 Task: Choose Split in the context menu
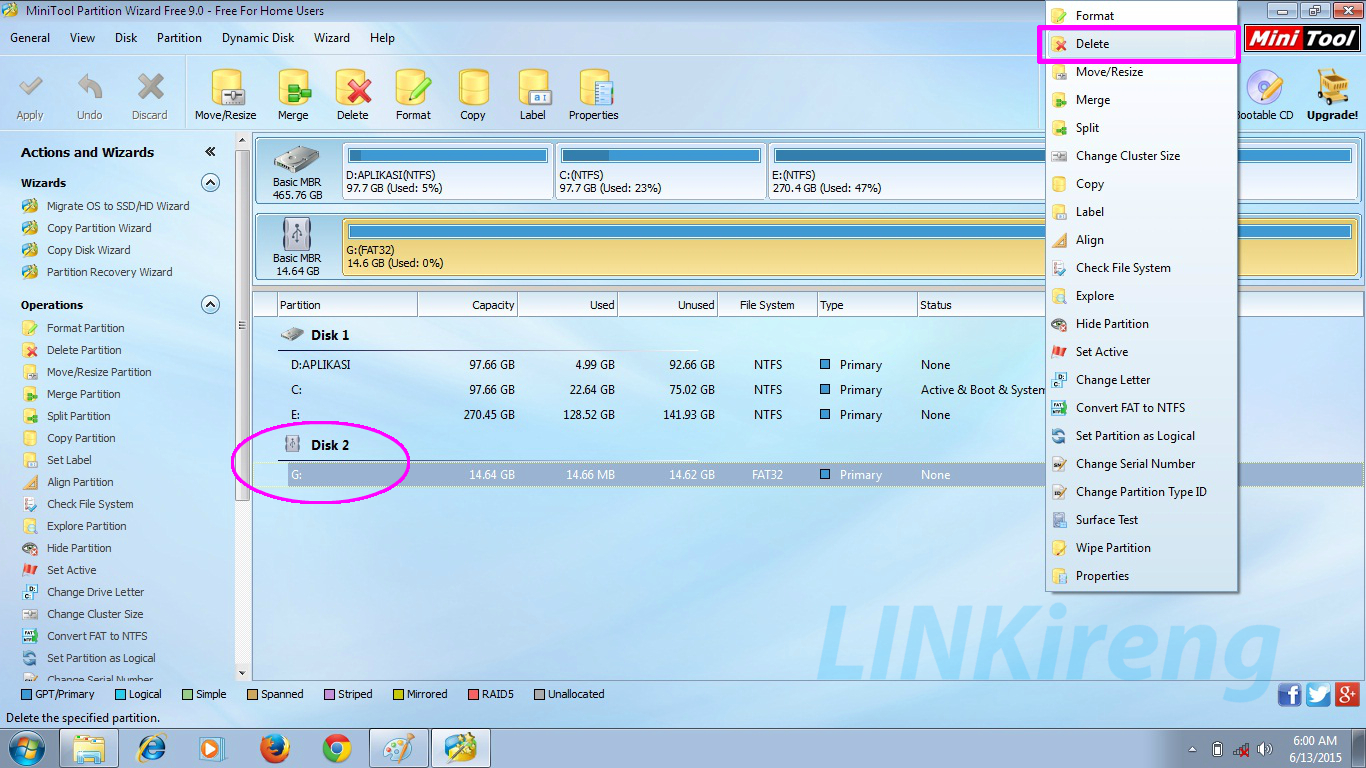click(1141, 128)
